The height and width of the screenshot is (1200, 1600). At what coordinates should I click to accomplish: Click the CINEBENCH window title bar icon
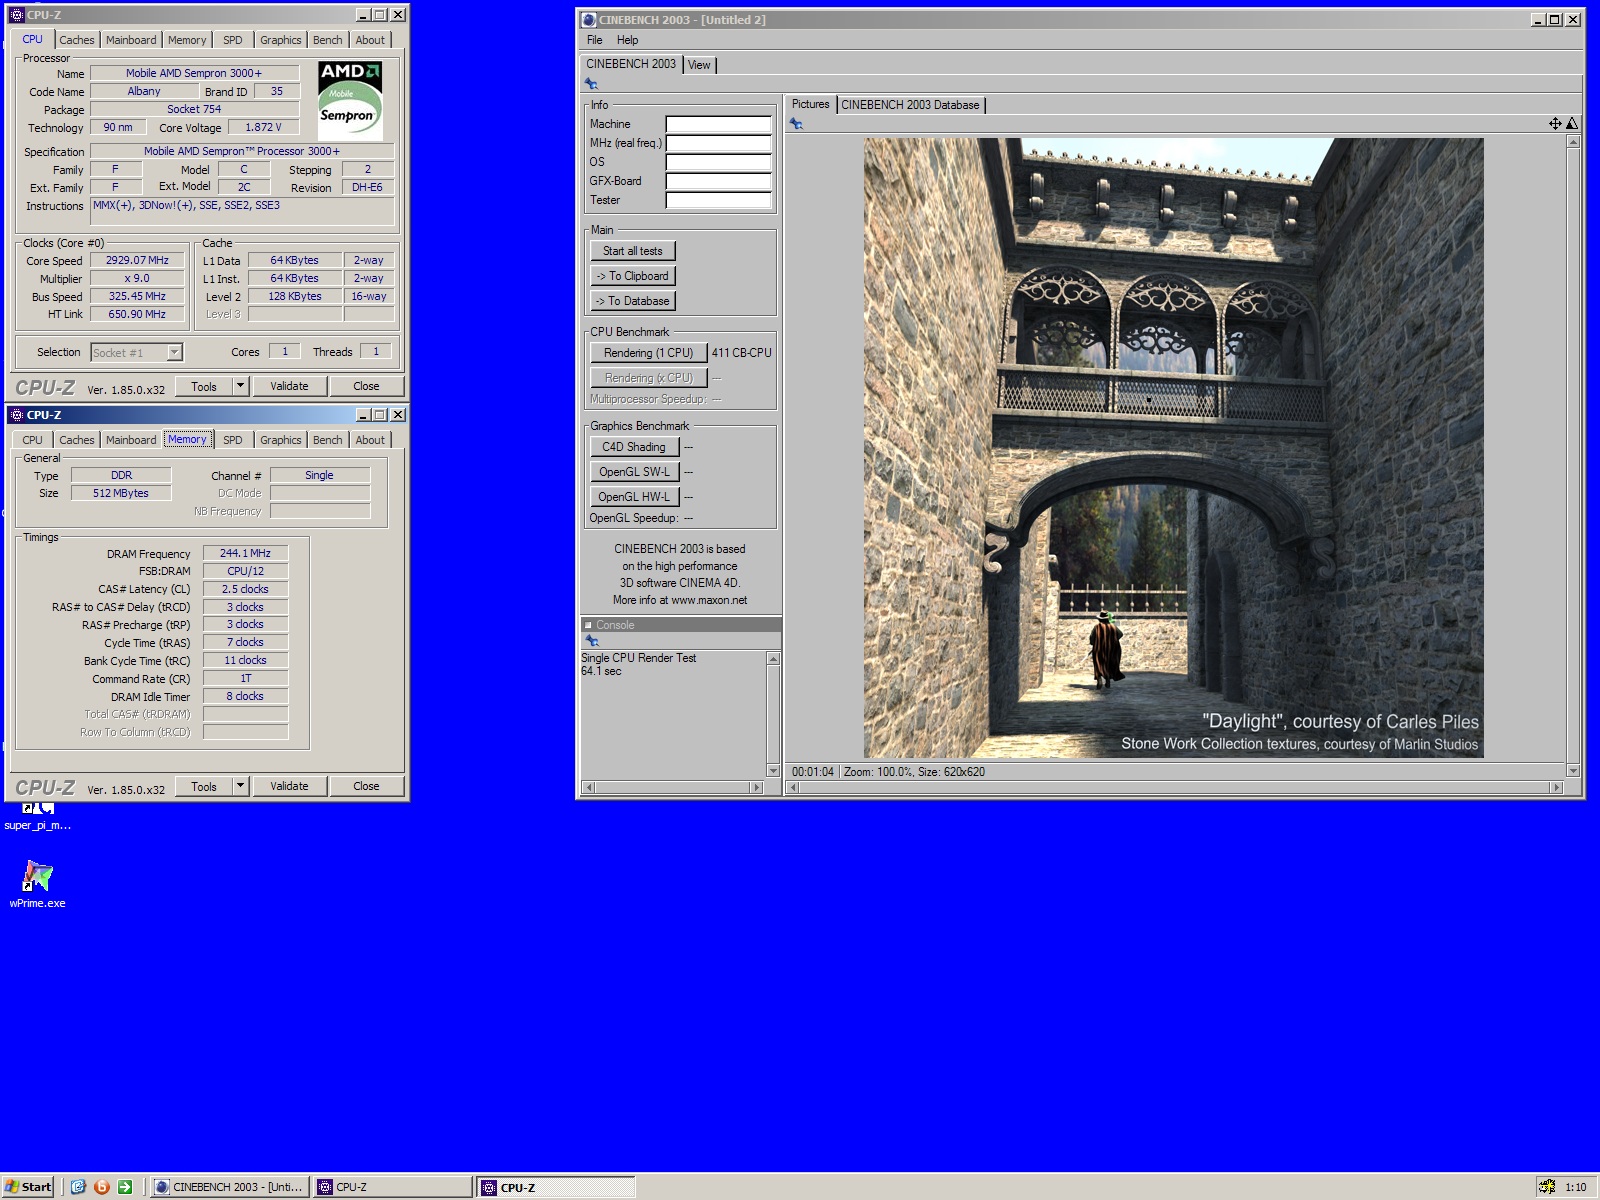(x=589, y=19)
